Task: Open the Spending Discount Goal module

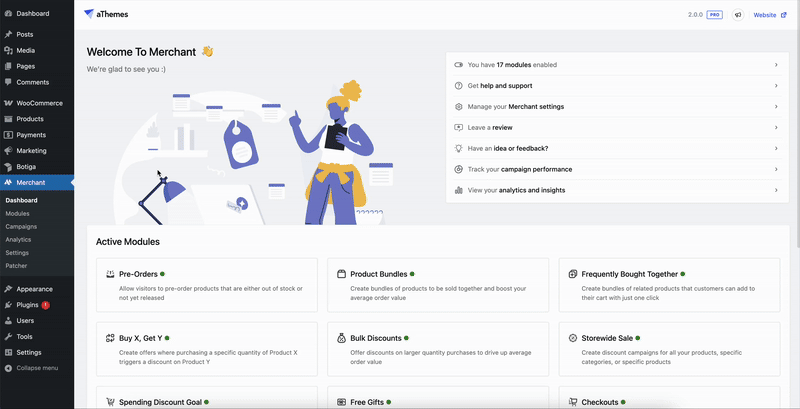Action: (x=207, y=398)
